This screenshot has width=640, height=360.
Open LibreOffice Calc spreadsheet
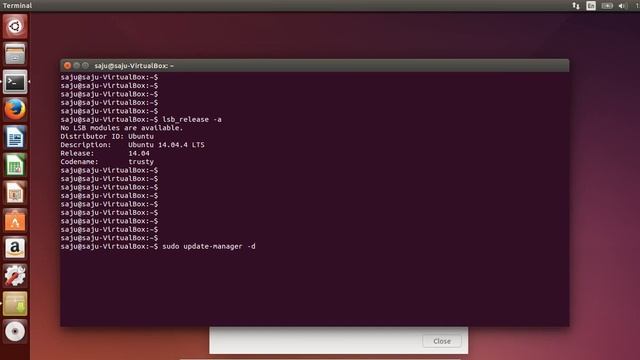15,165
